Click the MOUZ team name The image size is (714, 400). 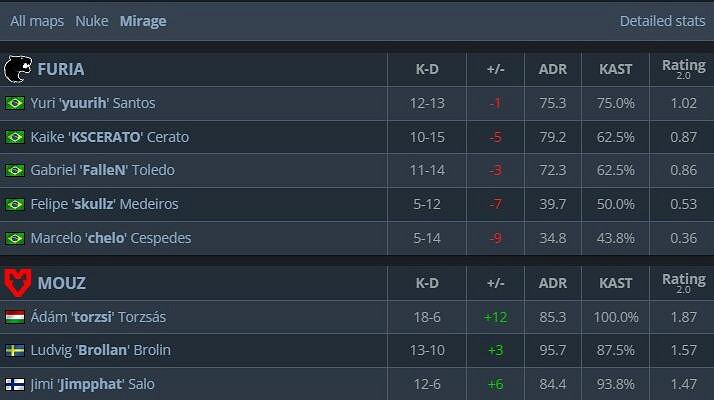61,283
